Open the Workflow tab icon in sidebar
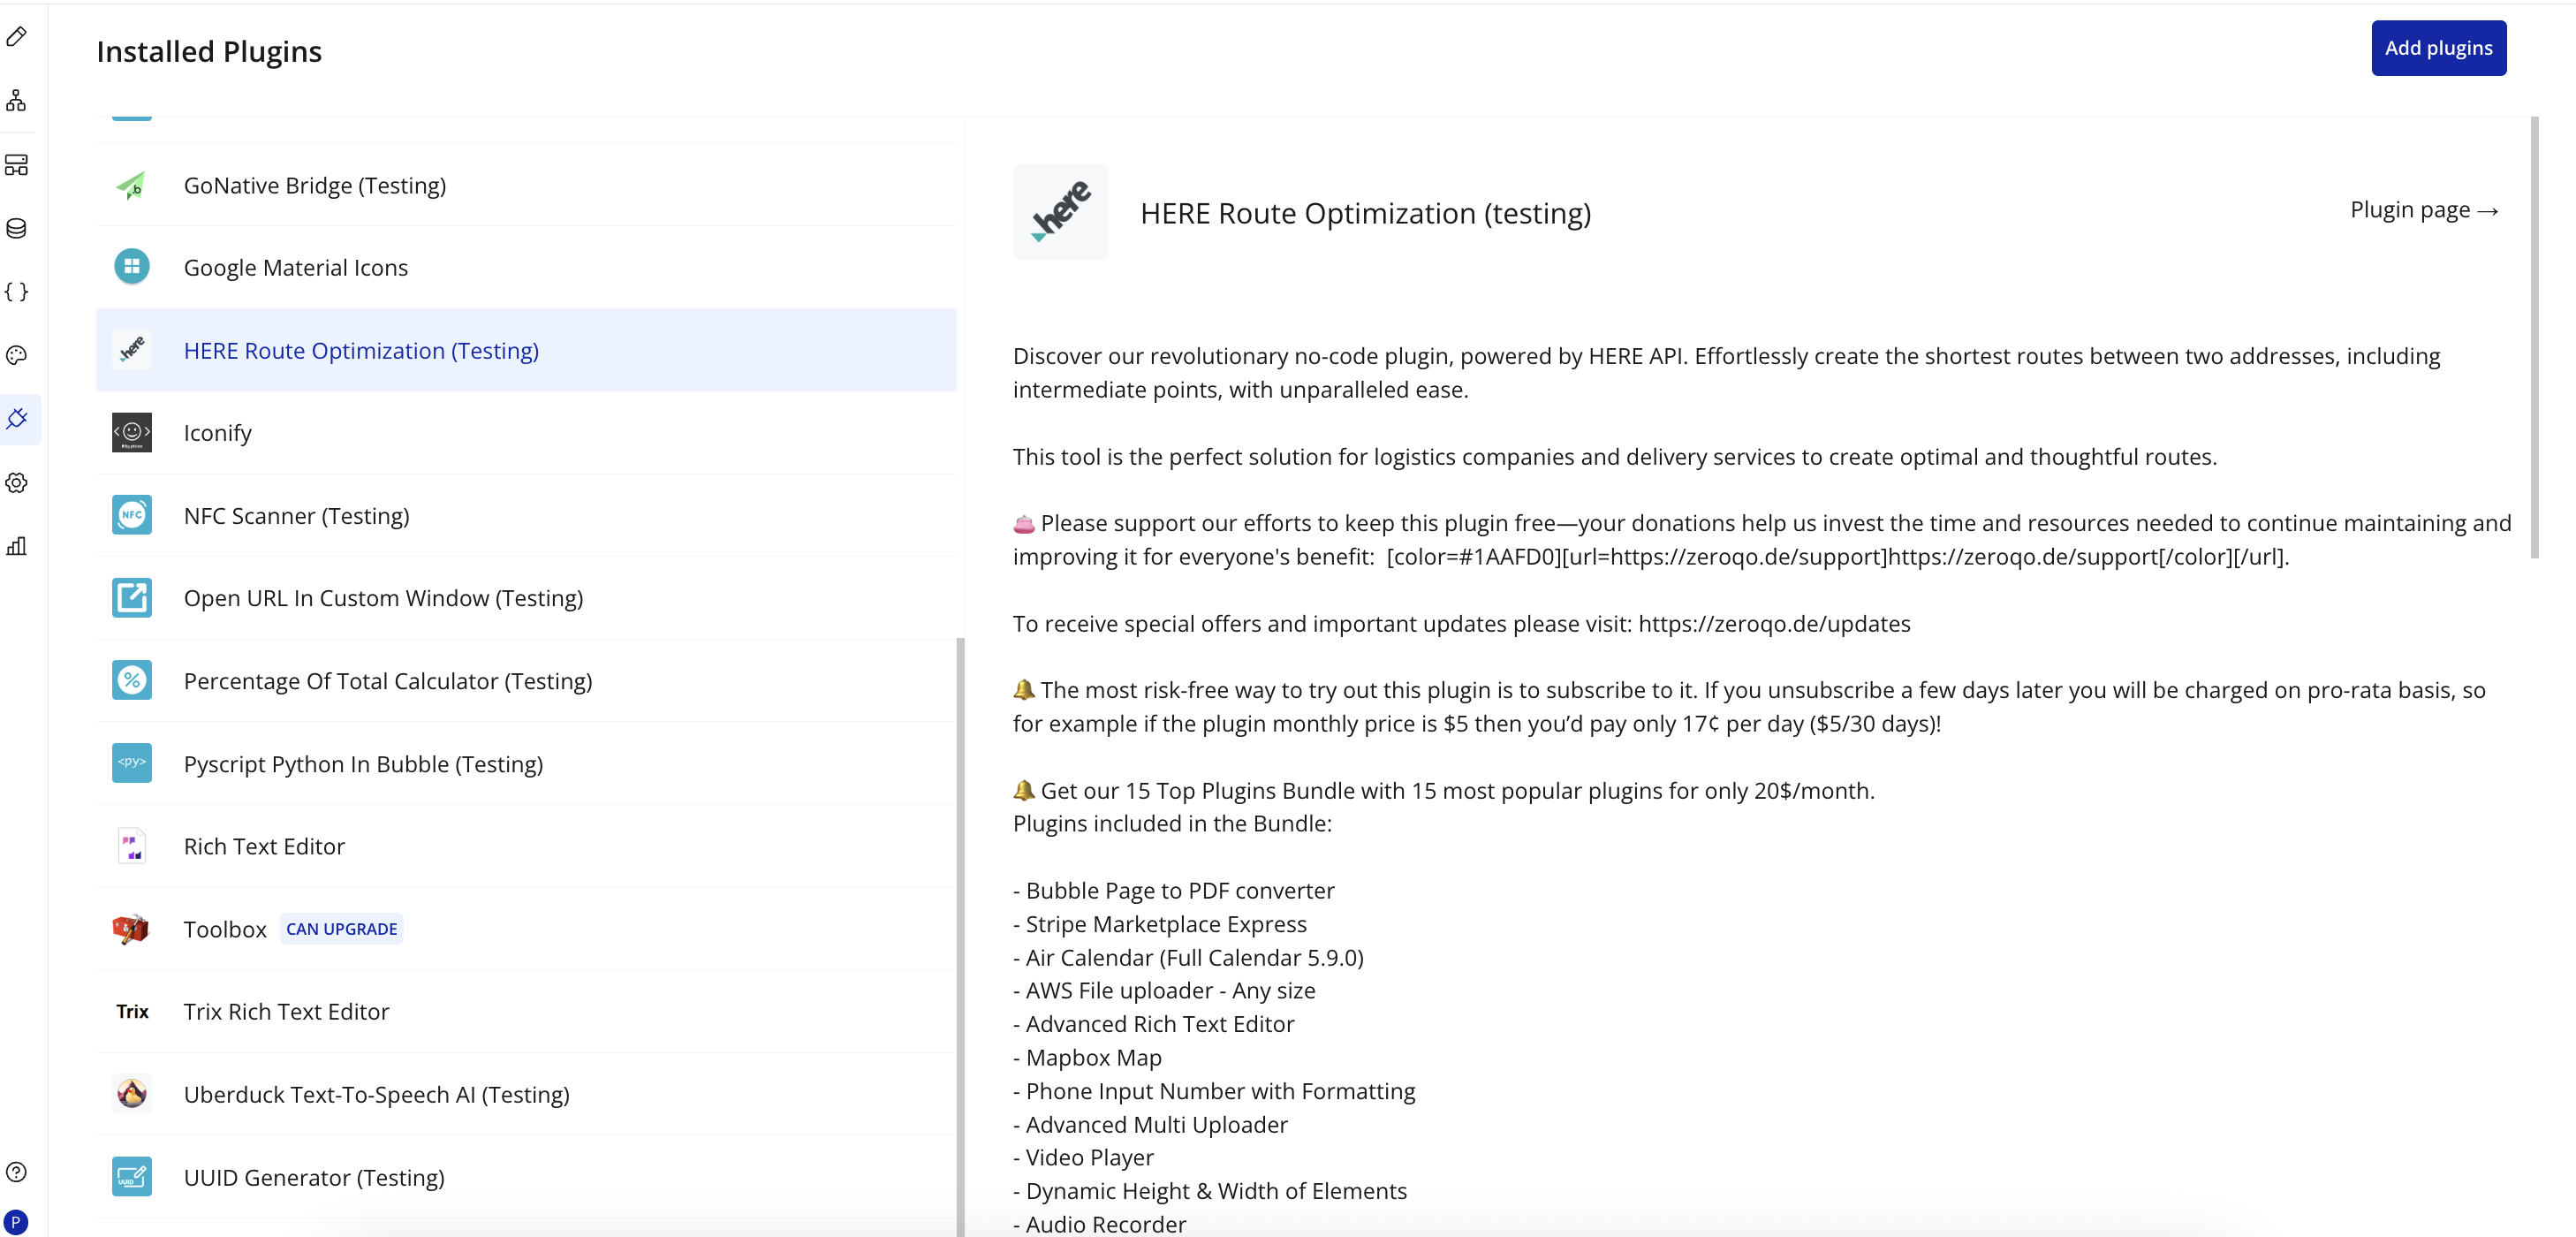The width and height of the screenshot is (2576, 1237). pos(17,101)
